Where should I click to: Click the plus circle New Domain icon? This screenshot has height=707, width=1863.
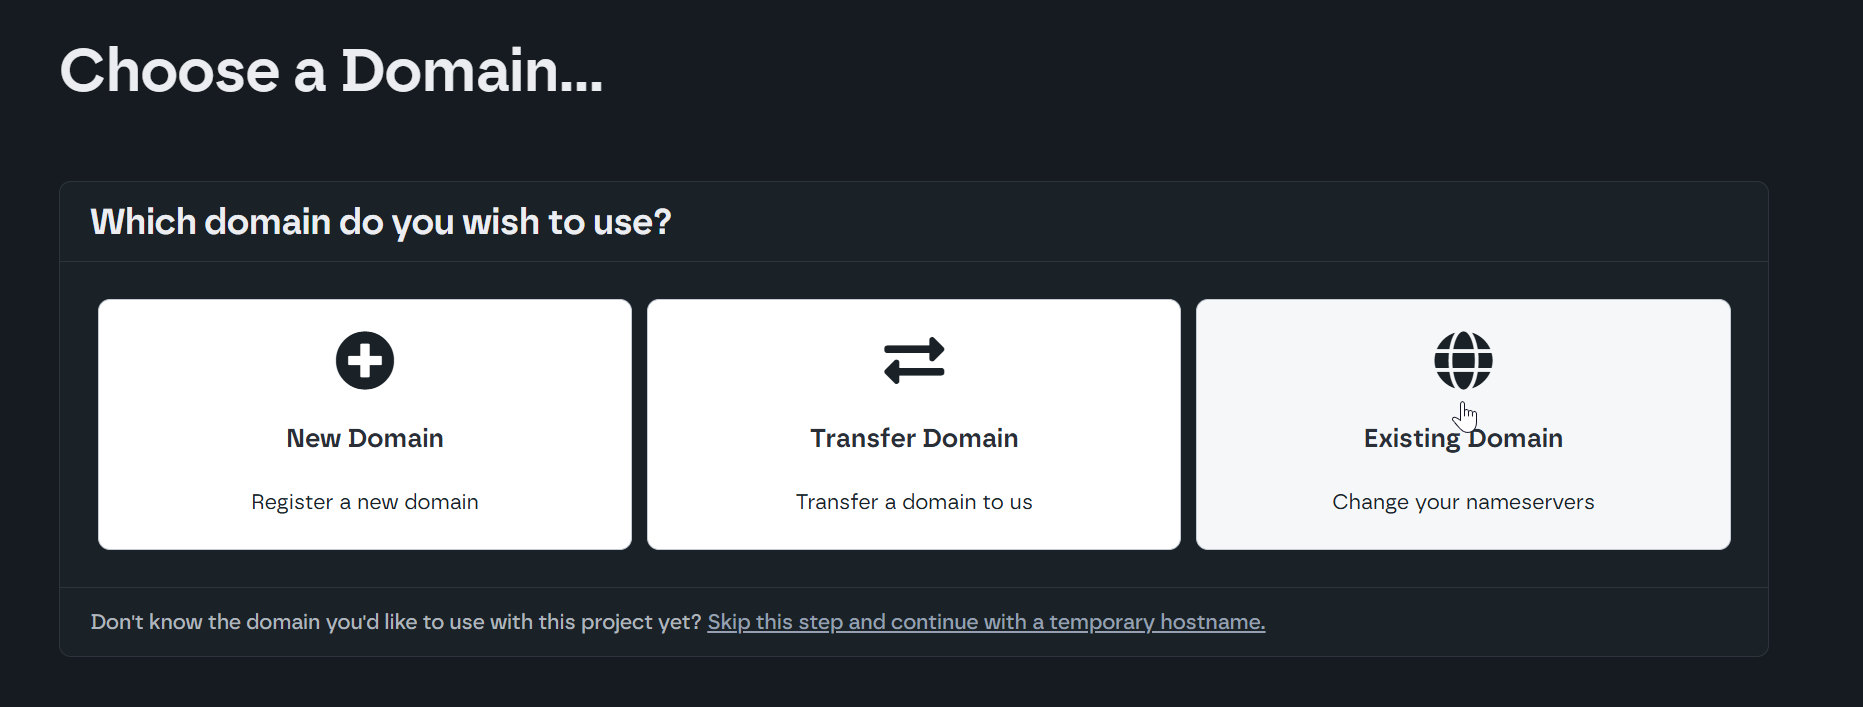coord(365,360)
